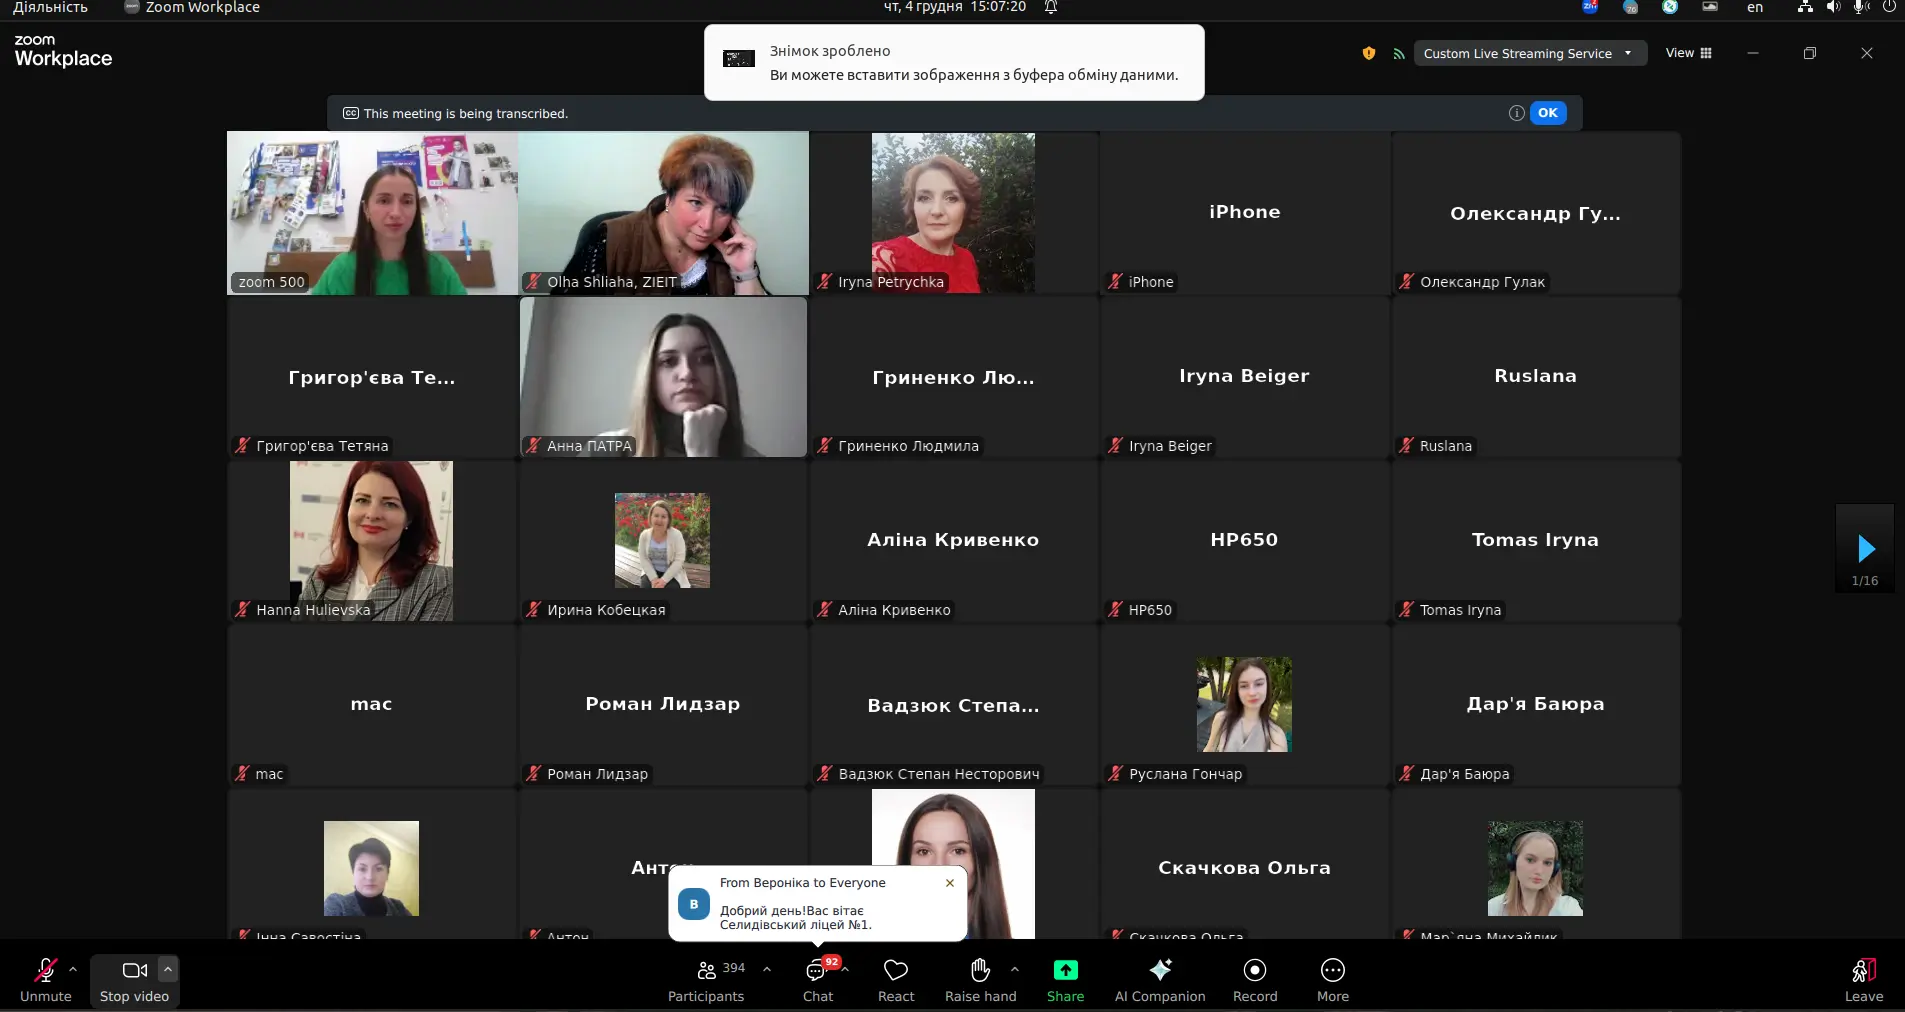Toggle system volume icon in top bar
This screenshot has width=1905, height=1012.
[x=1833, y=7]
